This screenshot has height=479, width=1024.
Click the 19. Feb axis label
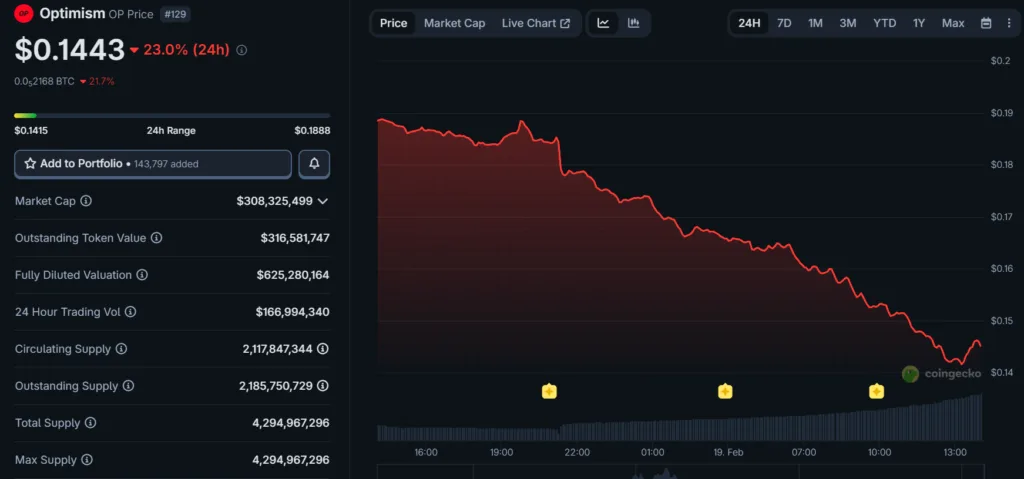pos(728,452)
